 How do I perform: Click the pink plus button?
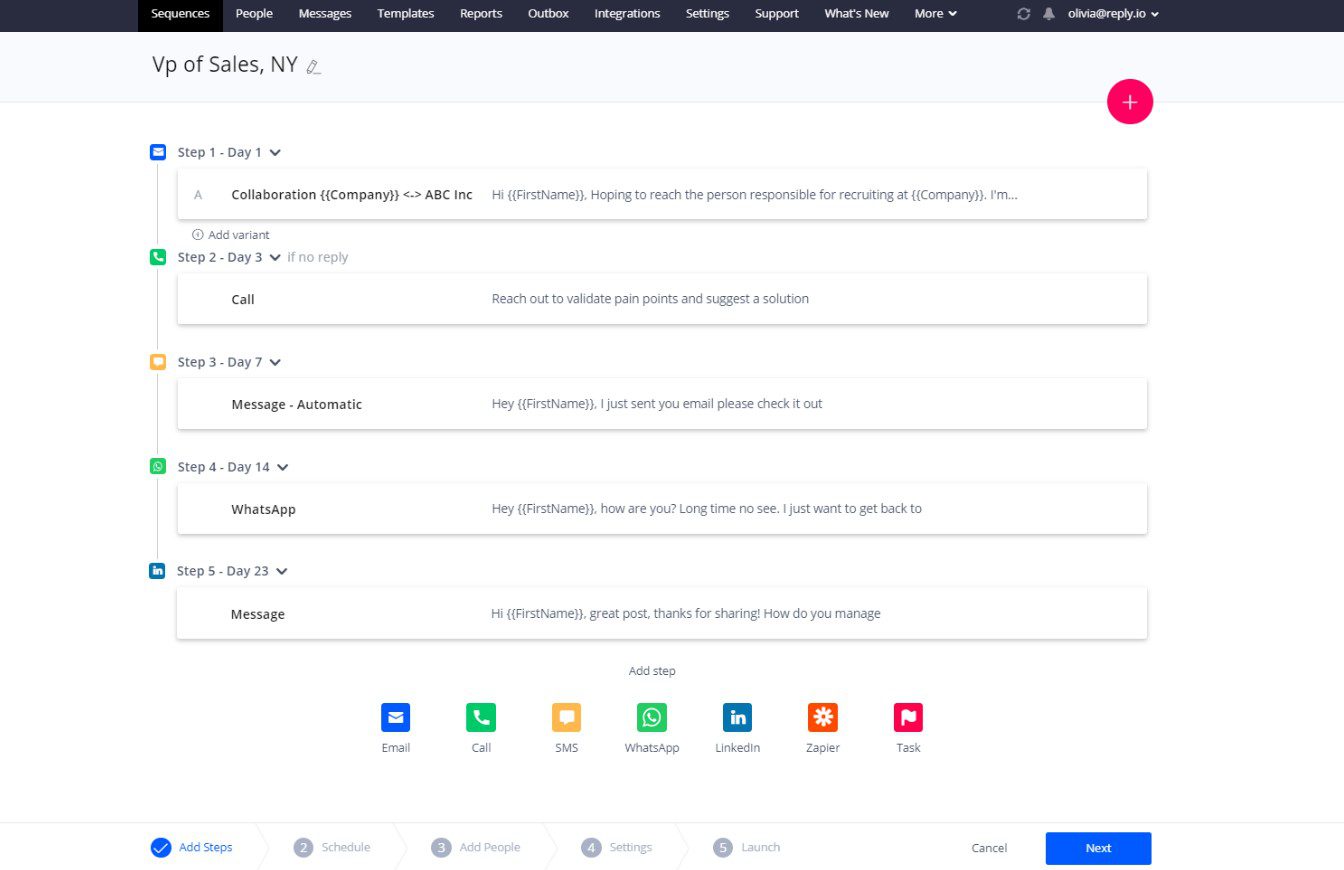pos(1130,102)
